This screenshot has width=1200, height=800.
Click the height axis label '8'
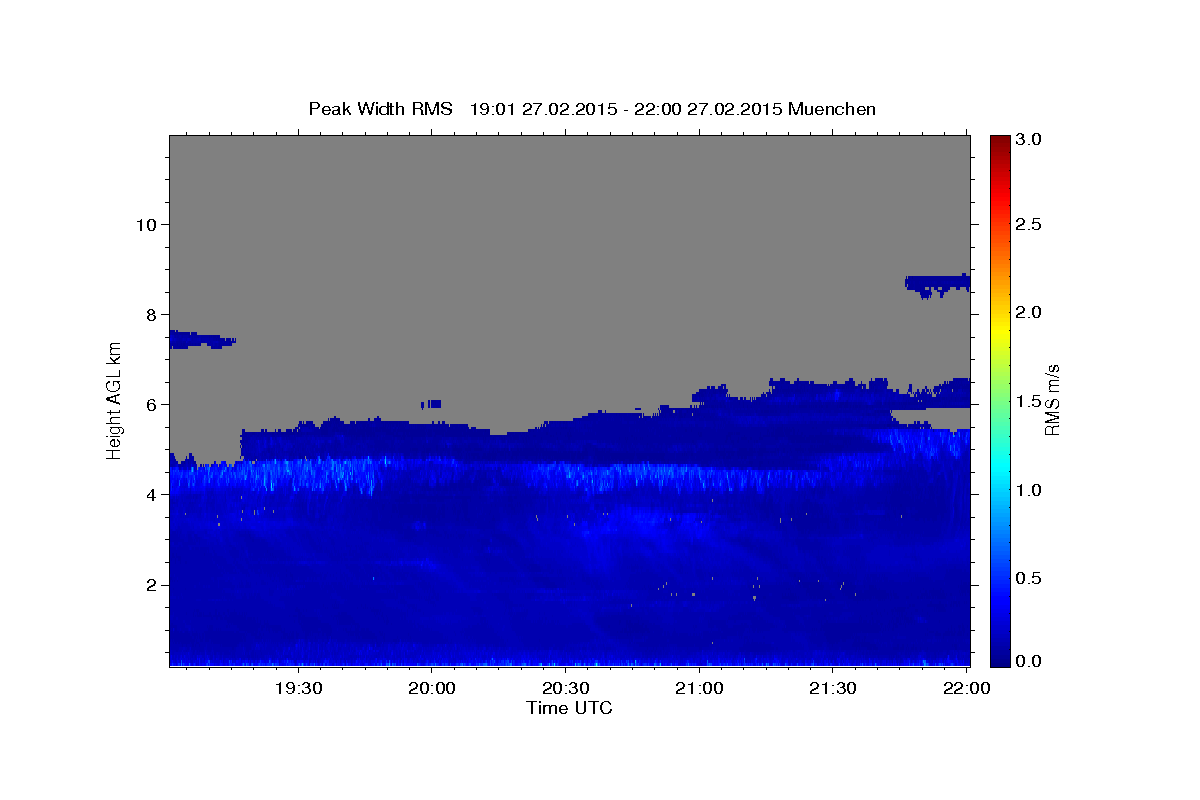tap(149, 314)
